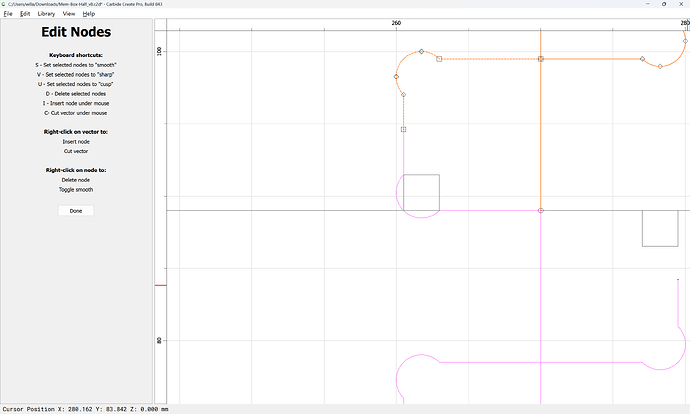
Task: Click the 'C- Cut vector under mouse' text
Action: [x=76, y=113]
